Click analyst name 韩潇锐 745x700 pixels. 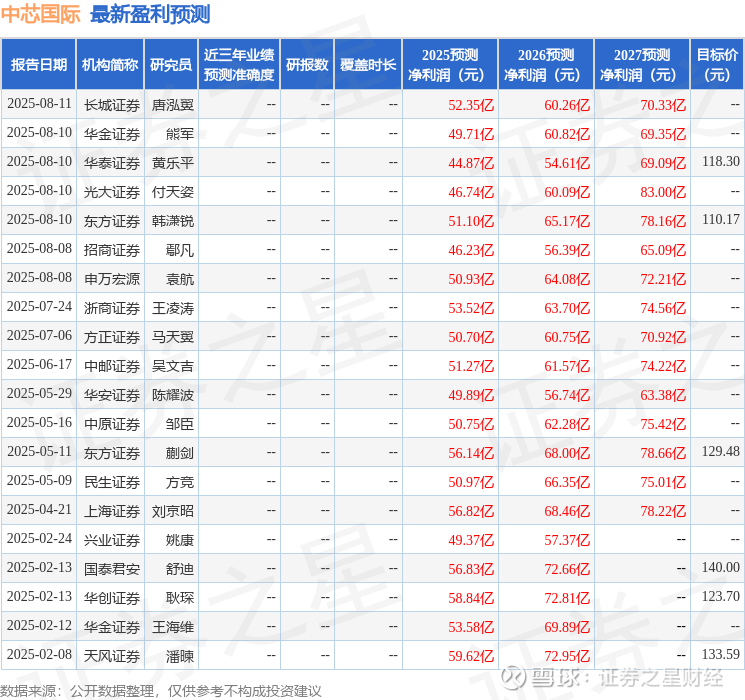[172, 221]
